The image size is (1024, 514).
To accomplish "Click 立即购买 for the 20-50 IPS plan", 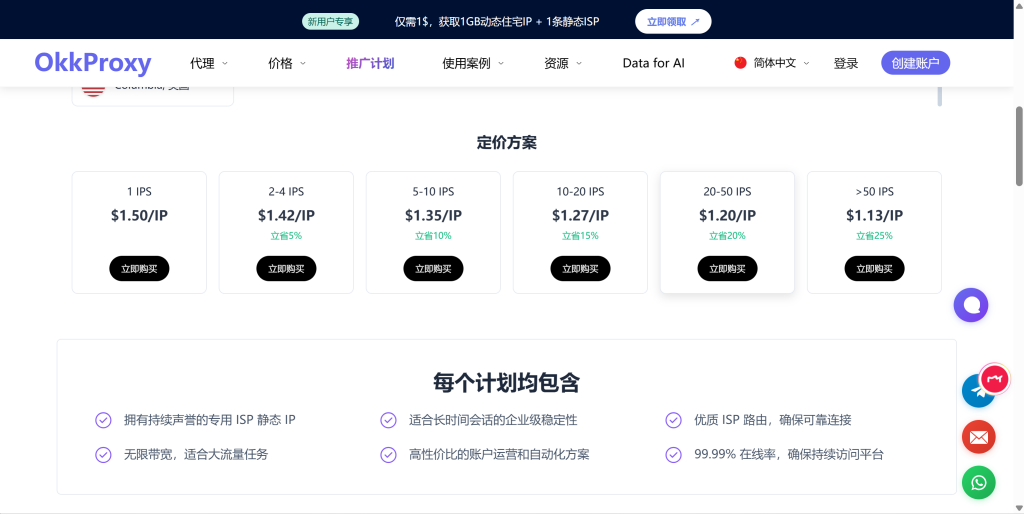I will (x=728, y=268).
